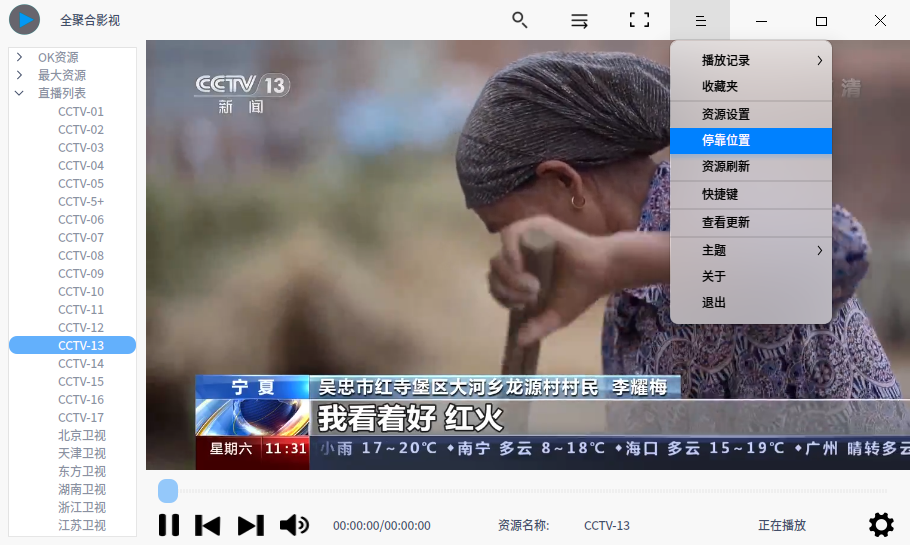910x545 pixels.
Task: Pause the current video playback
Action: coord(169,525)
